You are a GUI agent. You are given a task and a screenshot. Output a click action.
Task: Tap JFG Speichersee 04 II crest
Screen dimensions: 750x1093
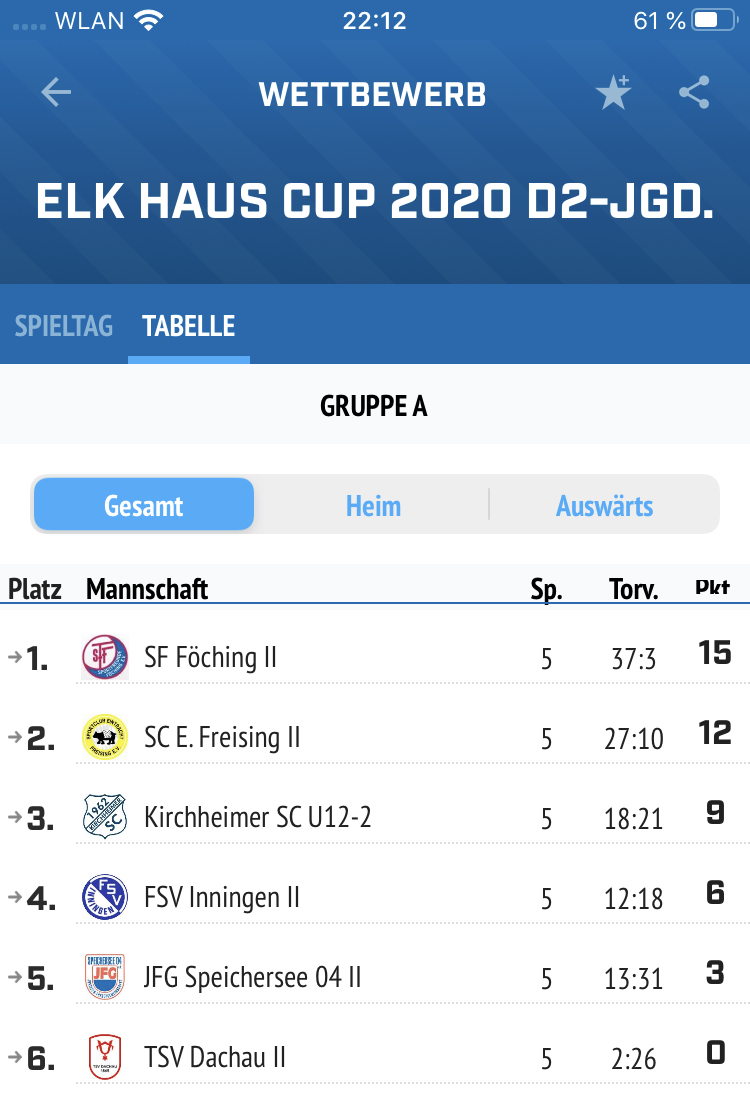click(x=105, y=977)
